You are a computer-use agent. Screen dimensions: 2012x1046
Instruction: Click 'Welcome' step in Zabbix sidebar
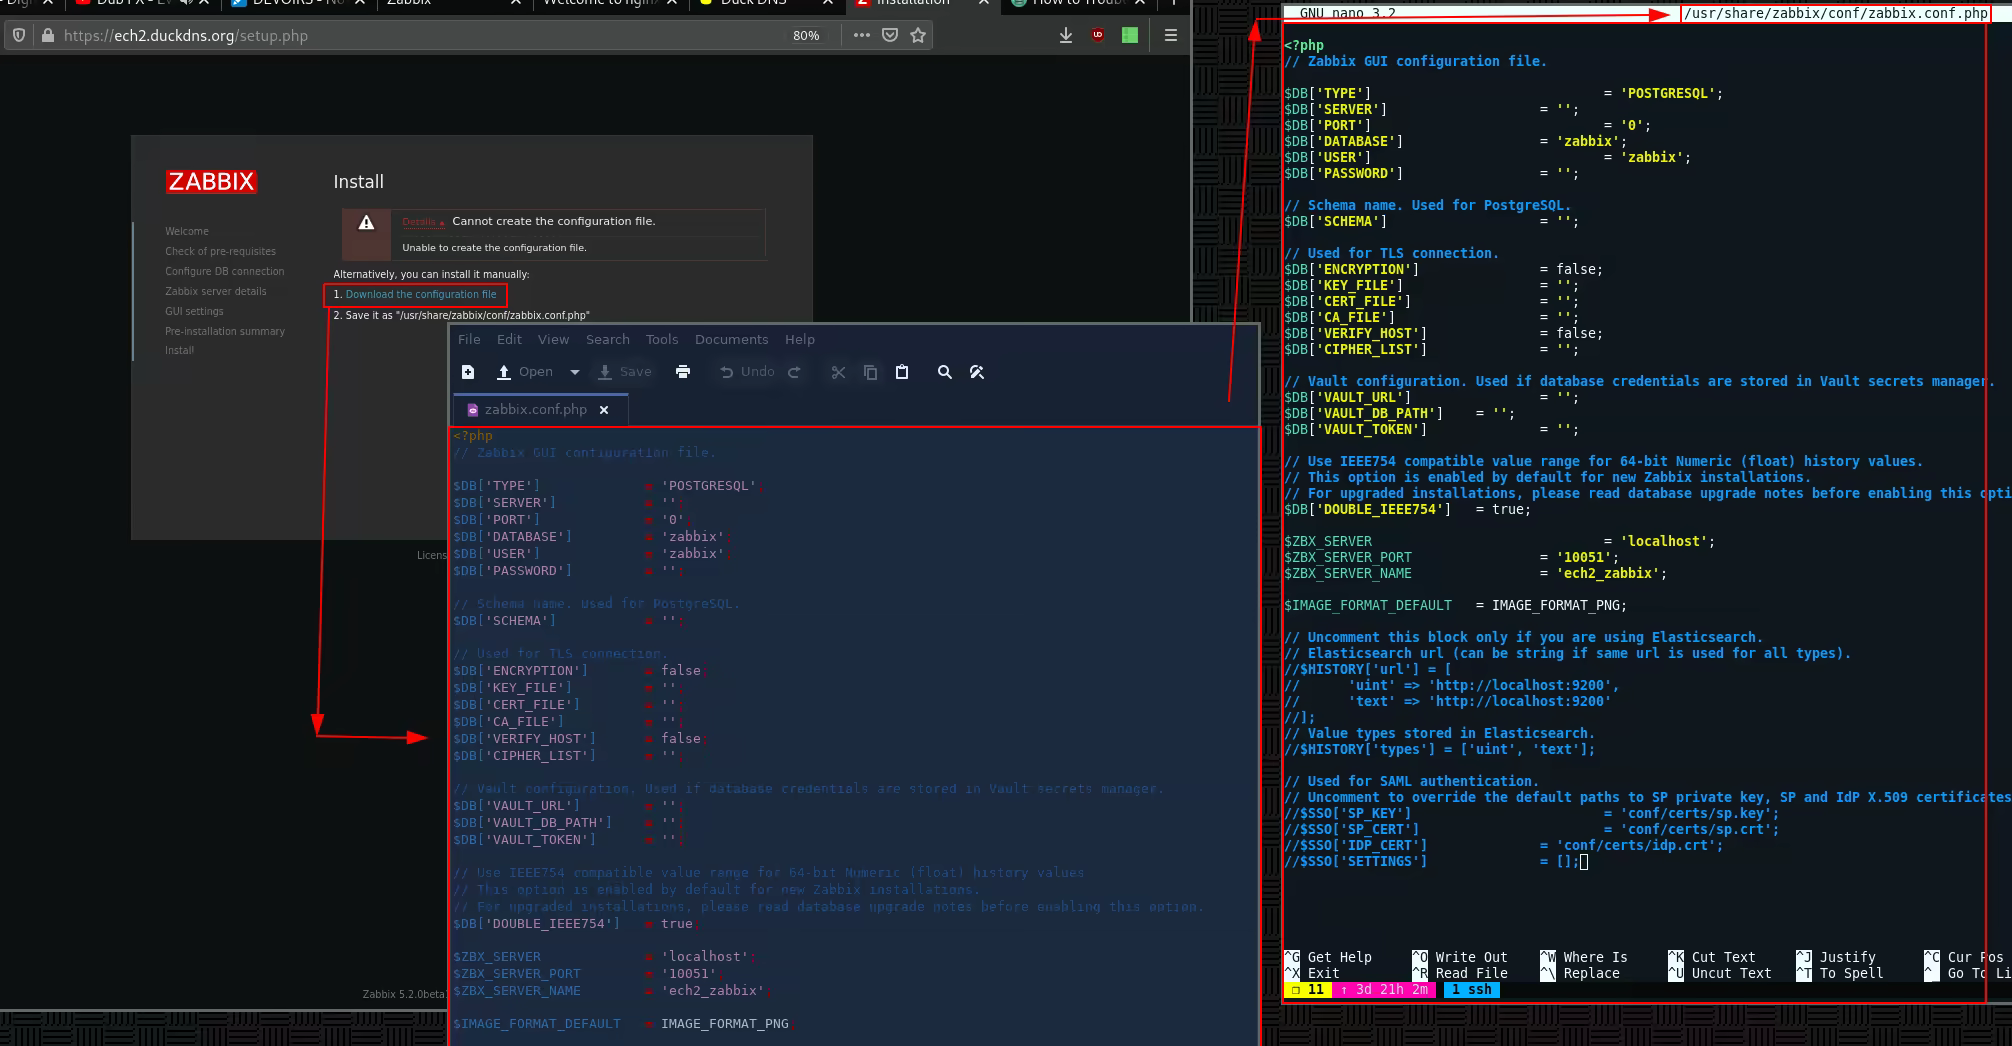coord(187,231)
